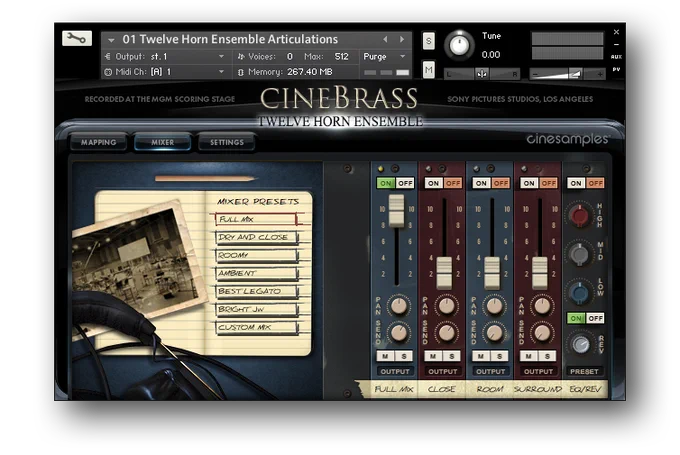
Task: Open the instrument name dropdown arrow
Action: [111, 40]
